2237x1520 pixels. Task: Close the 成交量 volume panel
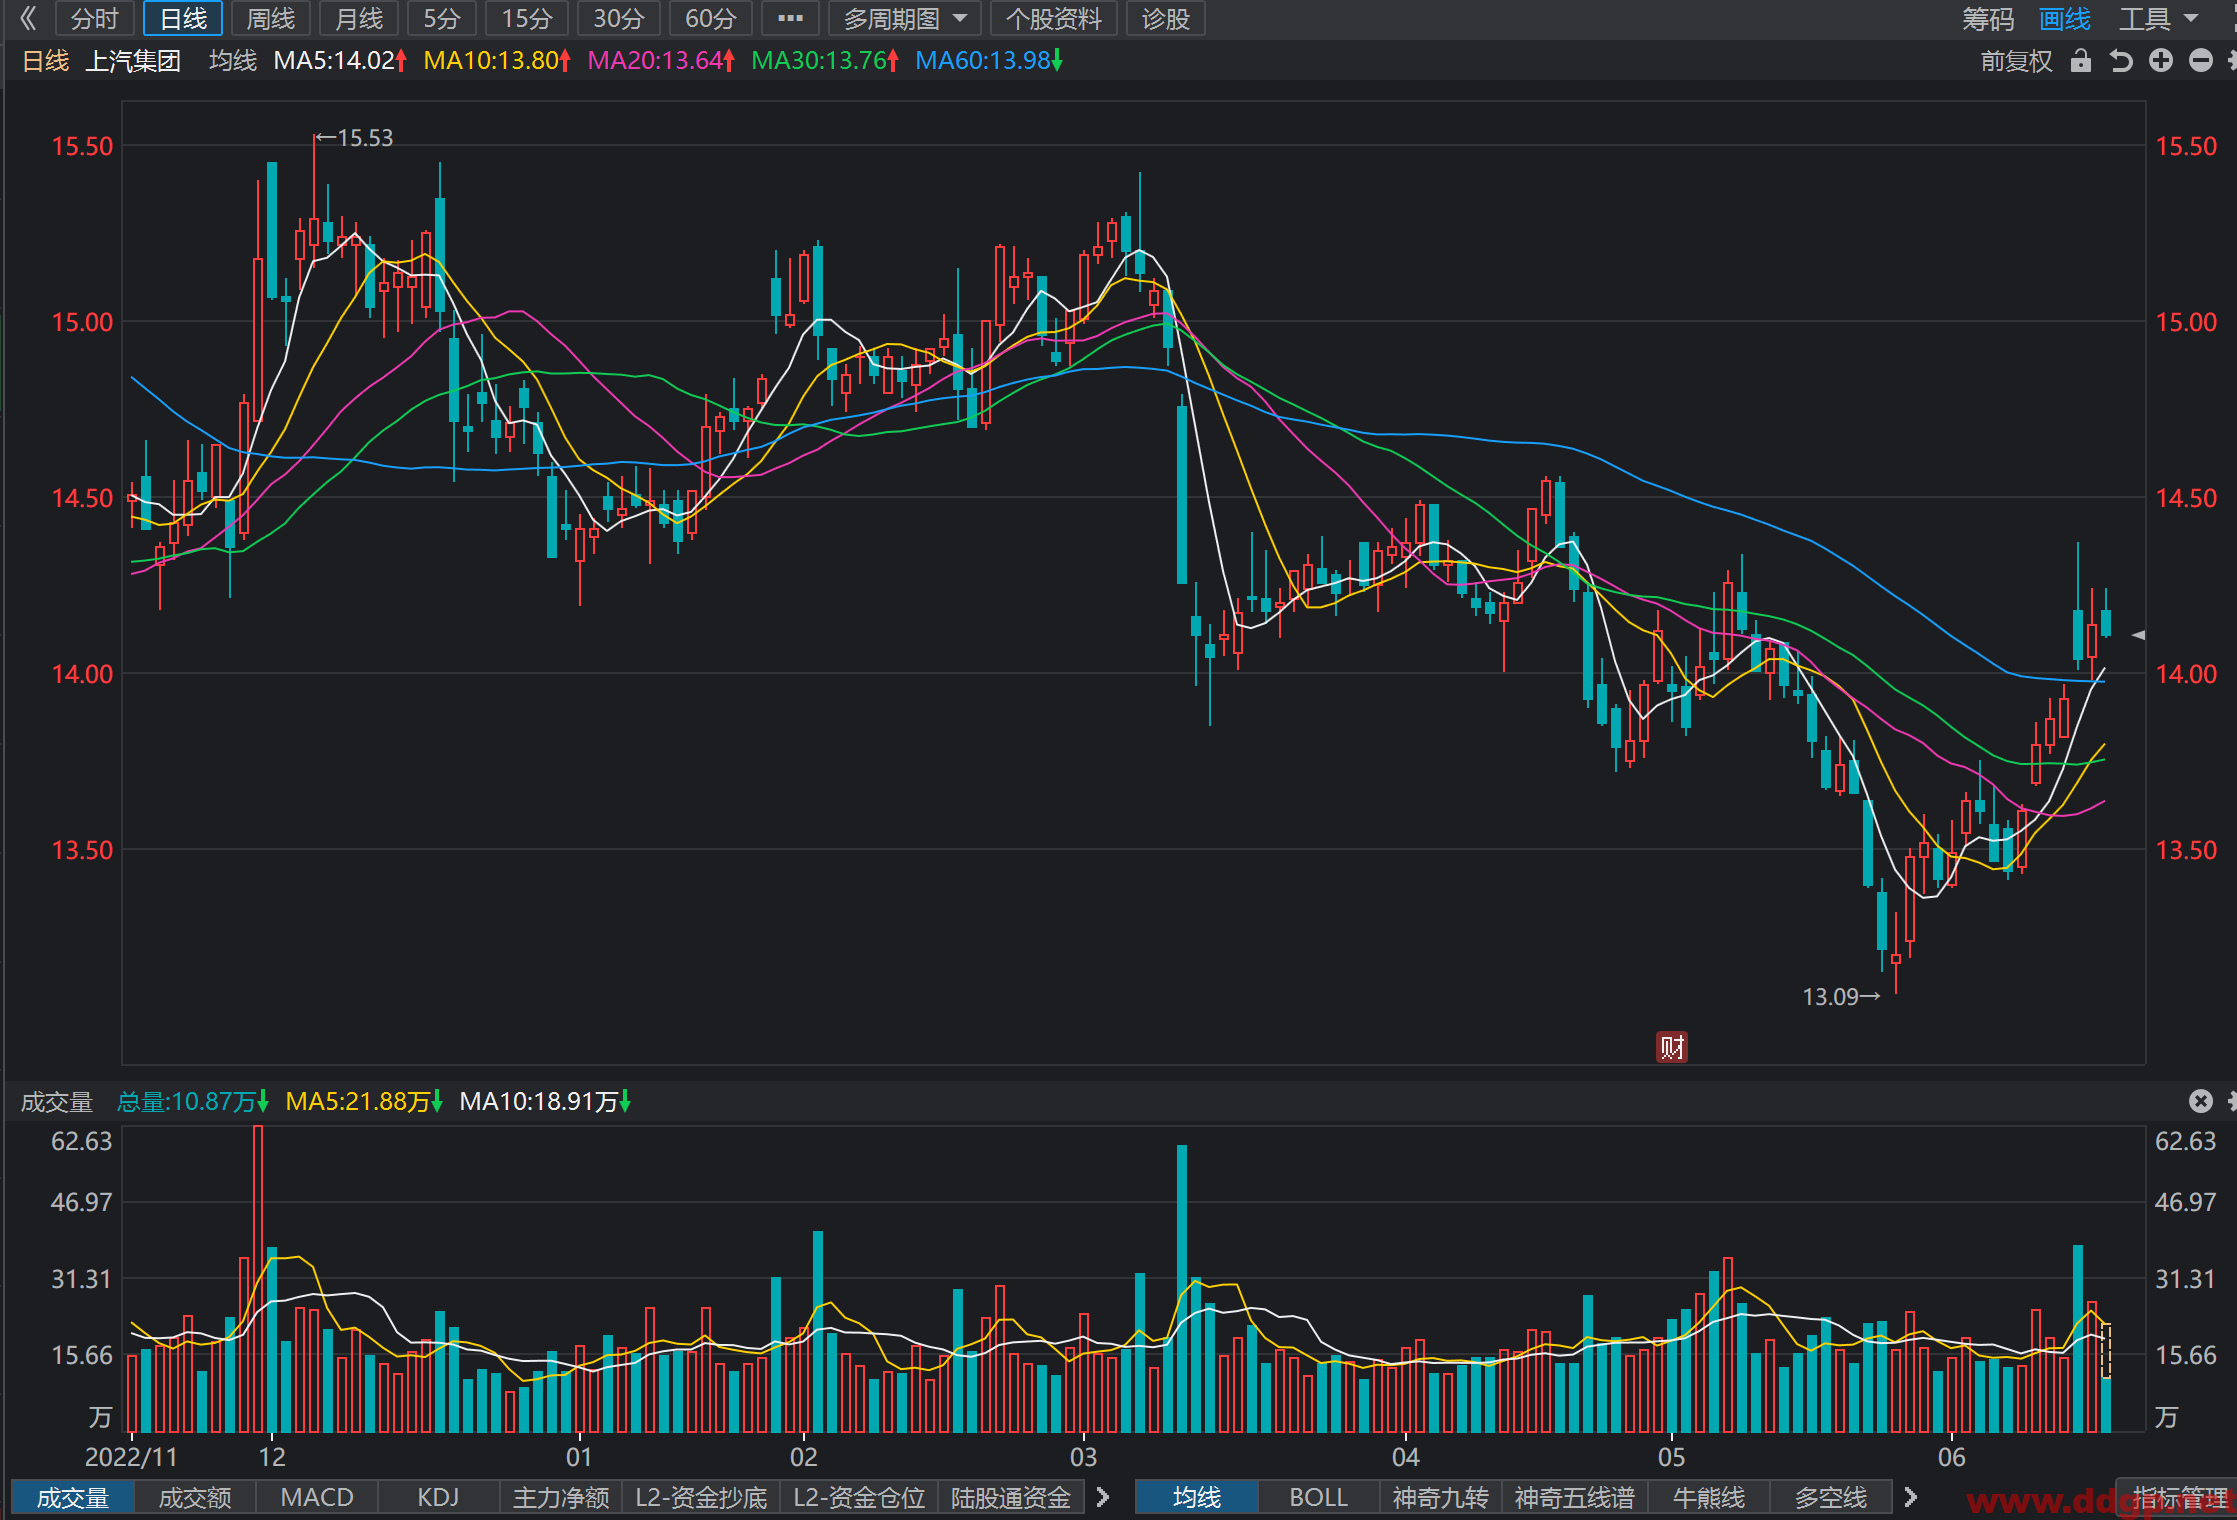pyautogui.click(x=2201, y=1101)
